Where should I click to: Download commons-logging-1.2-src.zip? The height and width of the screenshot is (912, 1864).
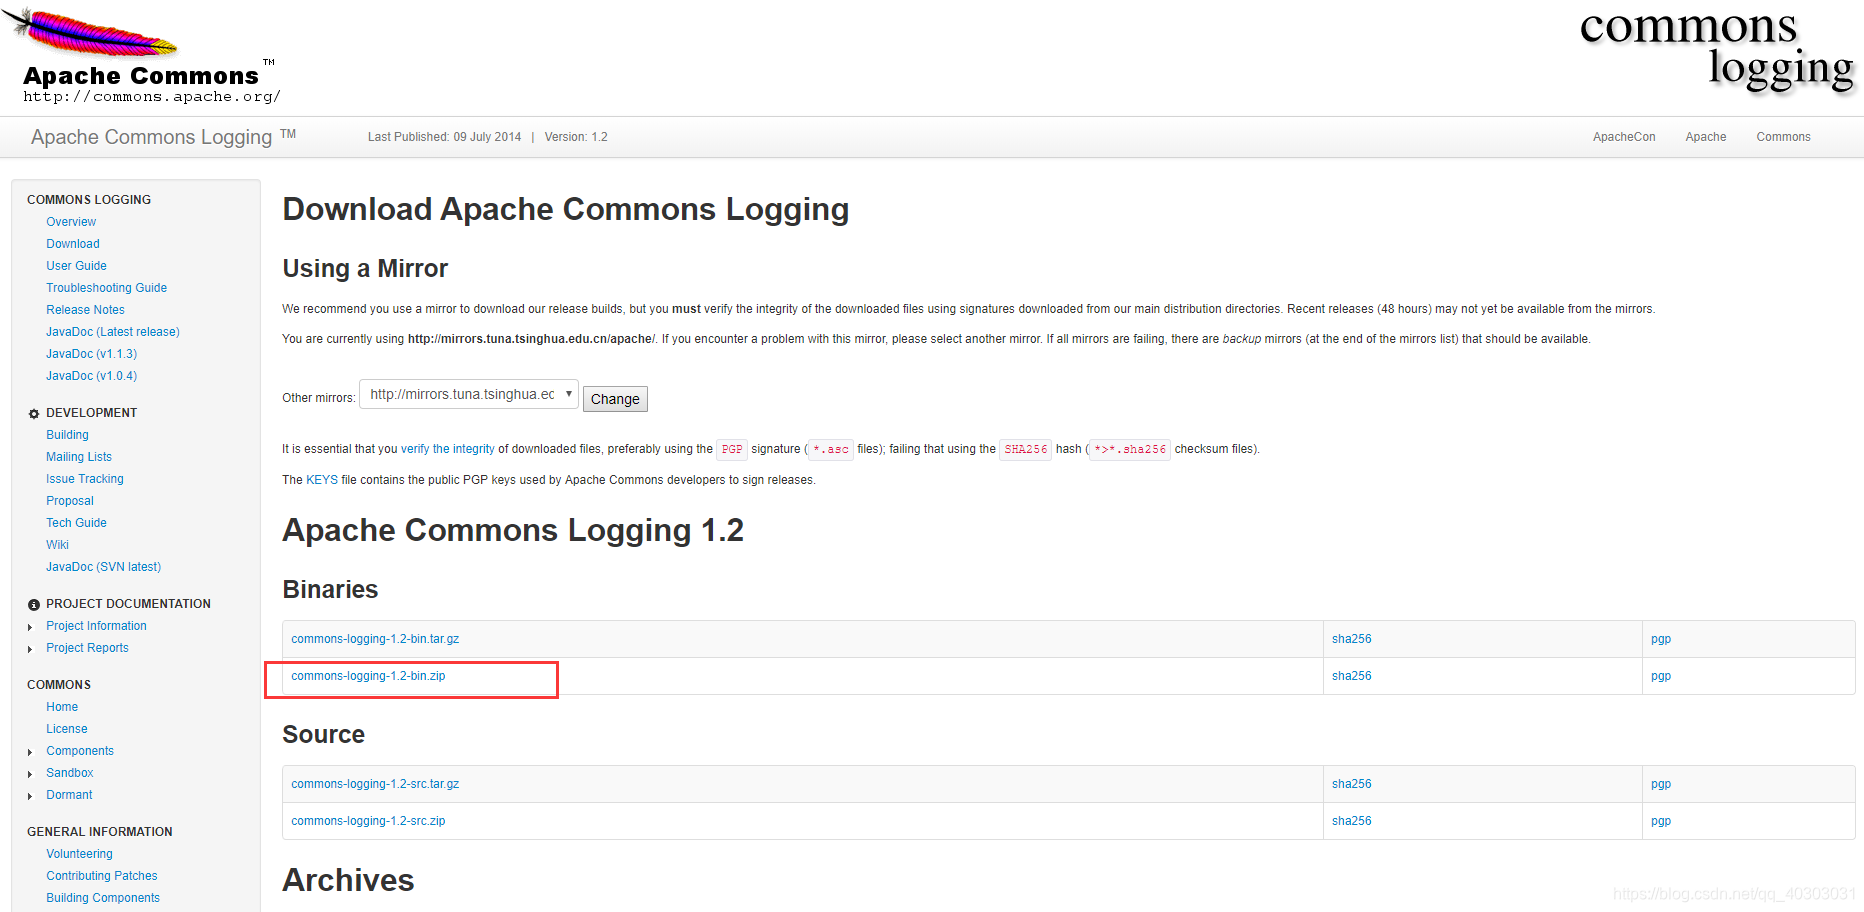click(x=368, y=821)
